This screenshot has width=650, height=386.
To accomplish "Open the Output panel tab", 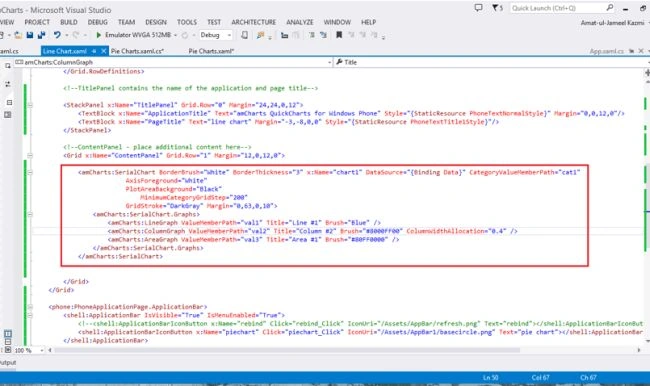I will 7,363.
